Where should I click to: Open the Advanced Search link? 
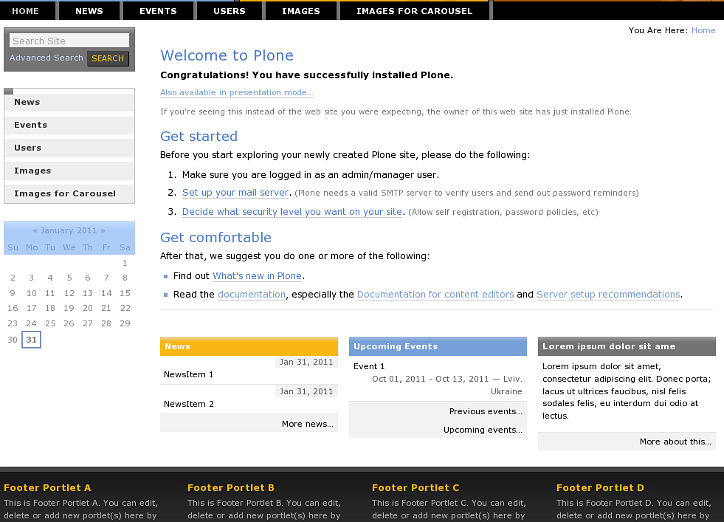tap(47, 58)
